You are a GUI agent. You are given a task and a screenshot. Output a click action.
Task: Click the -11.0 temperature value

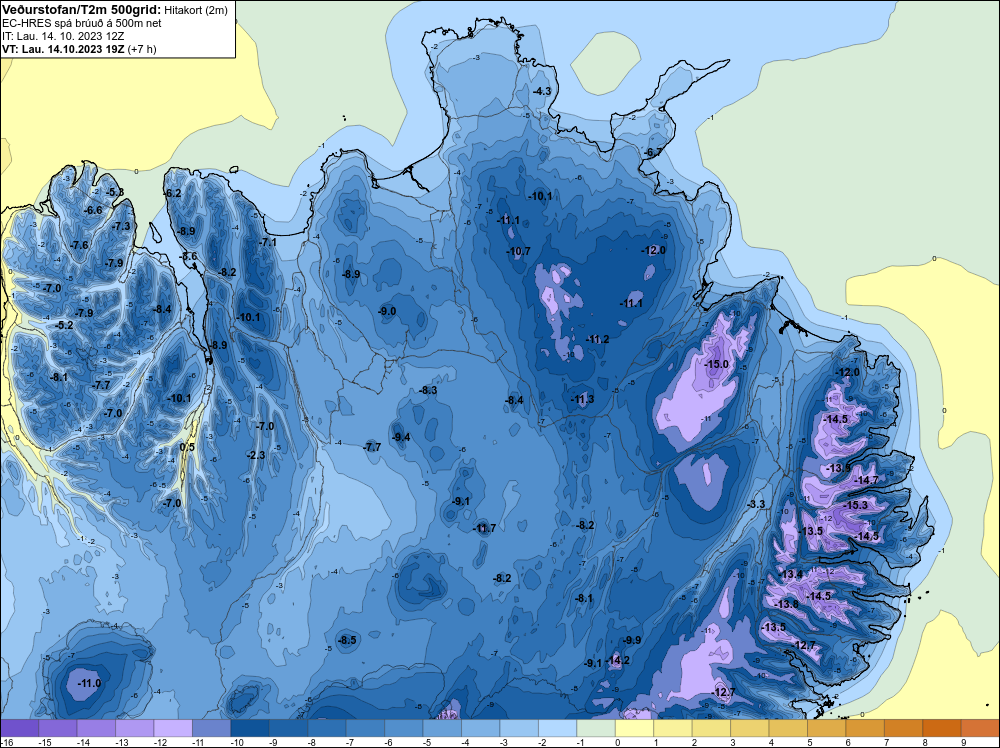pos(89,683)
